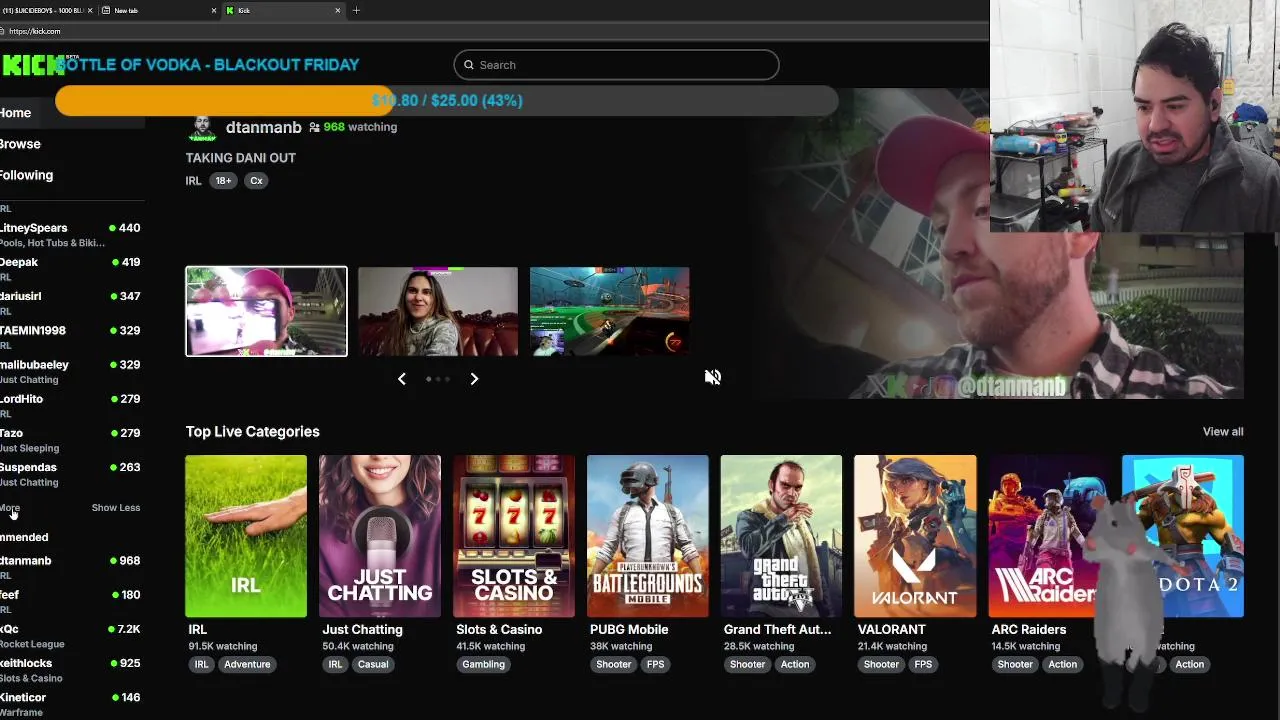Click the viewers icon beside 968
Screen dimensions: 1280x720
pyautogui.click(x=314, y=127)
